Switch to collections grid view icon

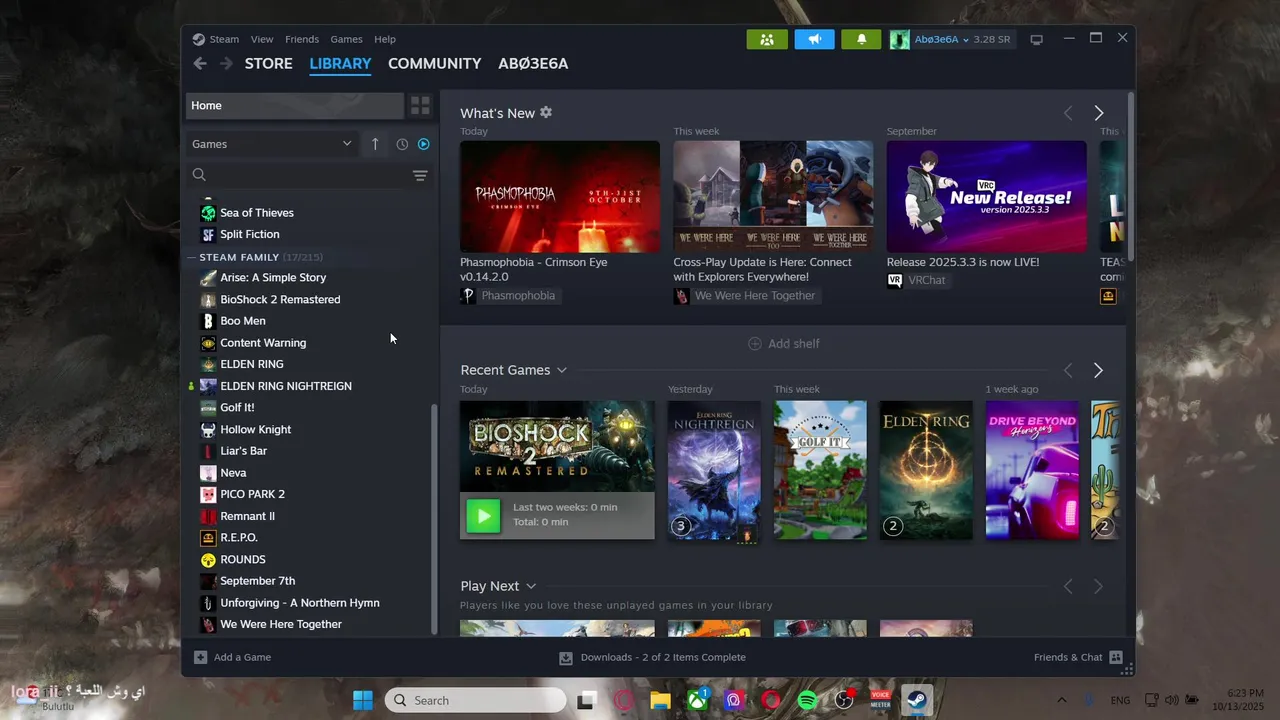[420, 105]
